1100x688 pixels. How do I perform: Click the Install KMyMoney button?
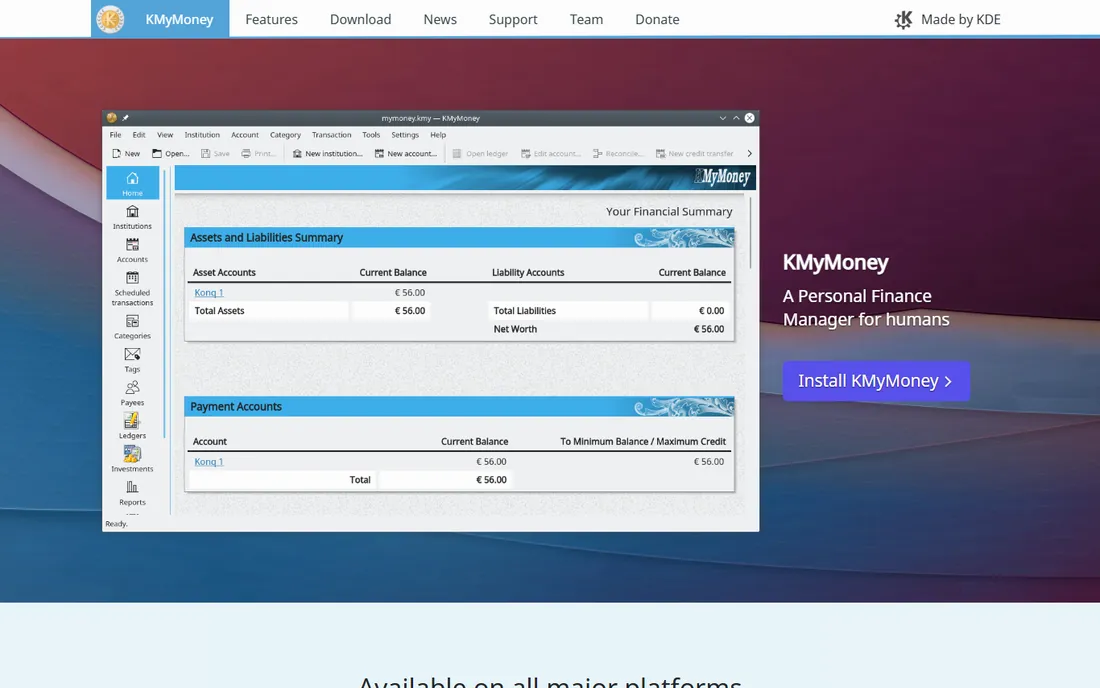pos(876,381)
